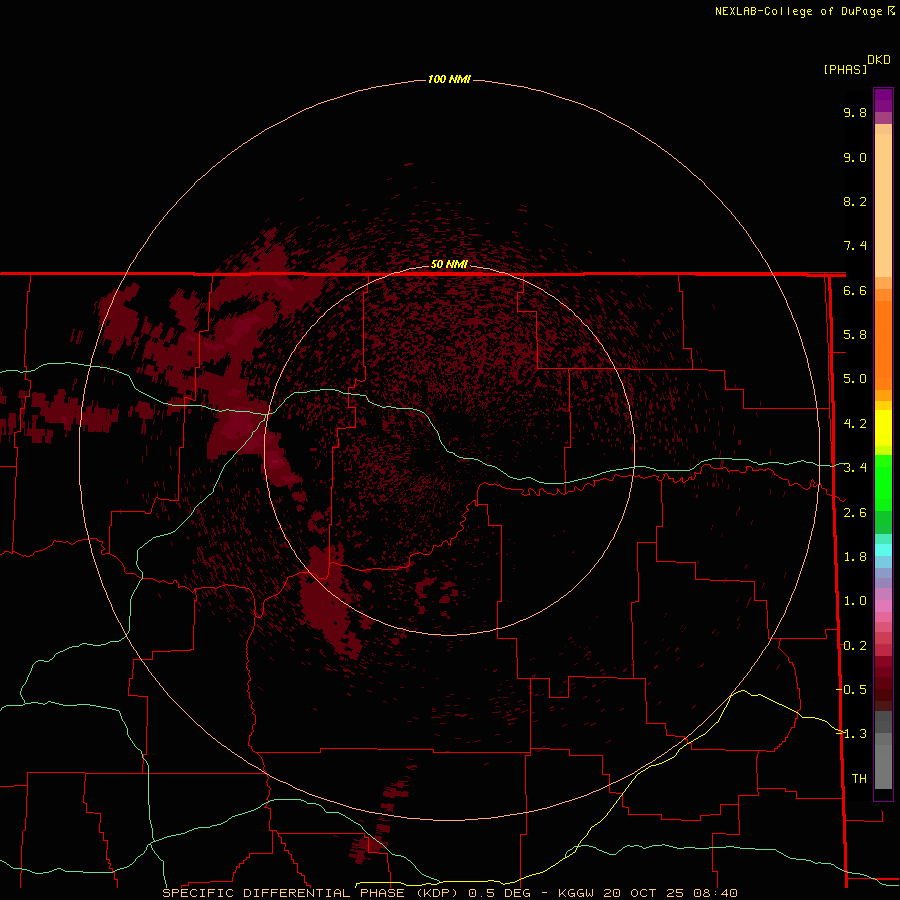Image resolution: width=900 pixels, height=900 pixels.
Task: Click the 9.0 scale value
Action: (x=855, y=157)
